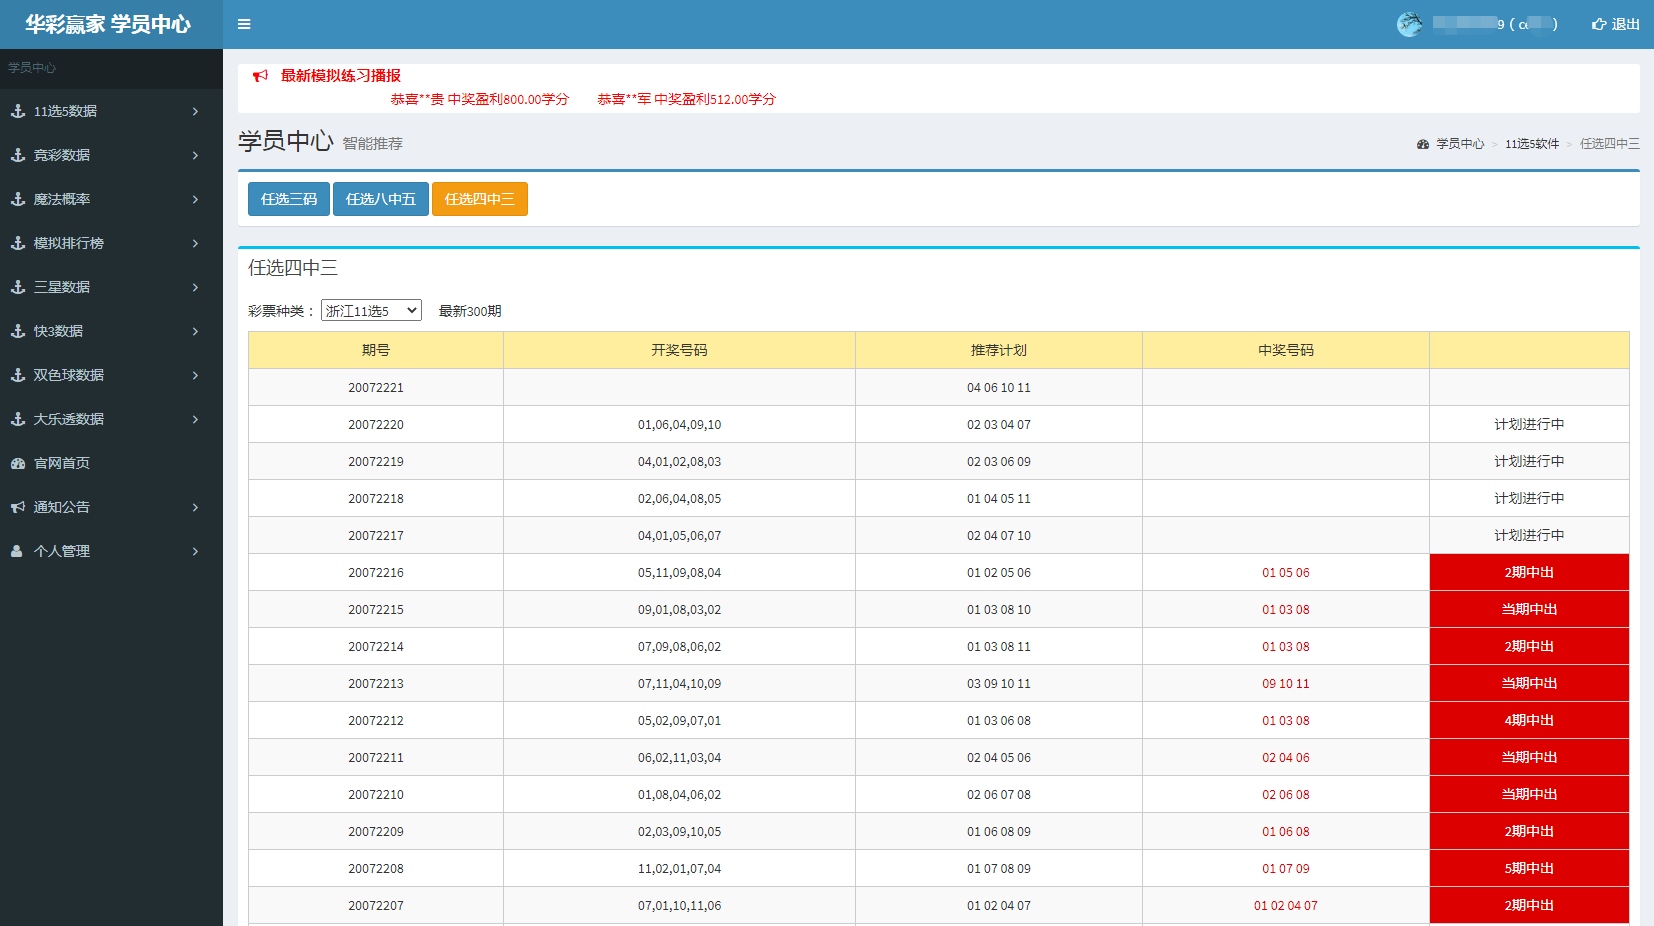Click the anchor icon beside 魔法概率
The height and width of the screenshot is (926, 1654).
18,199
